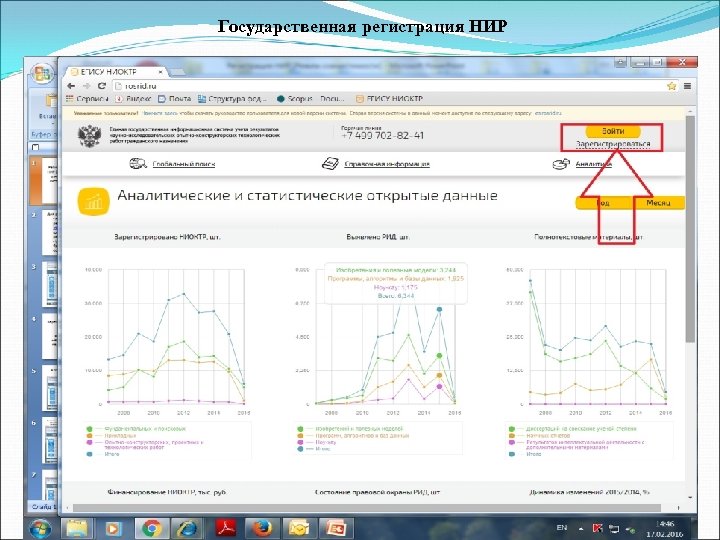Click the horizontal scrollbar at page bottom

pyautogui.click(x=366, y=508)
